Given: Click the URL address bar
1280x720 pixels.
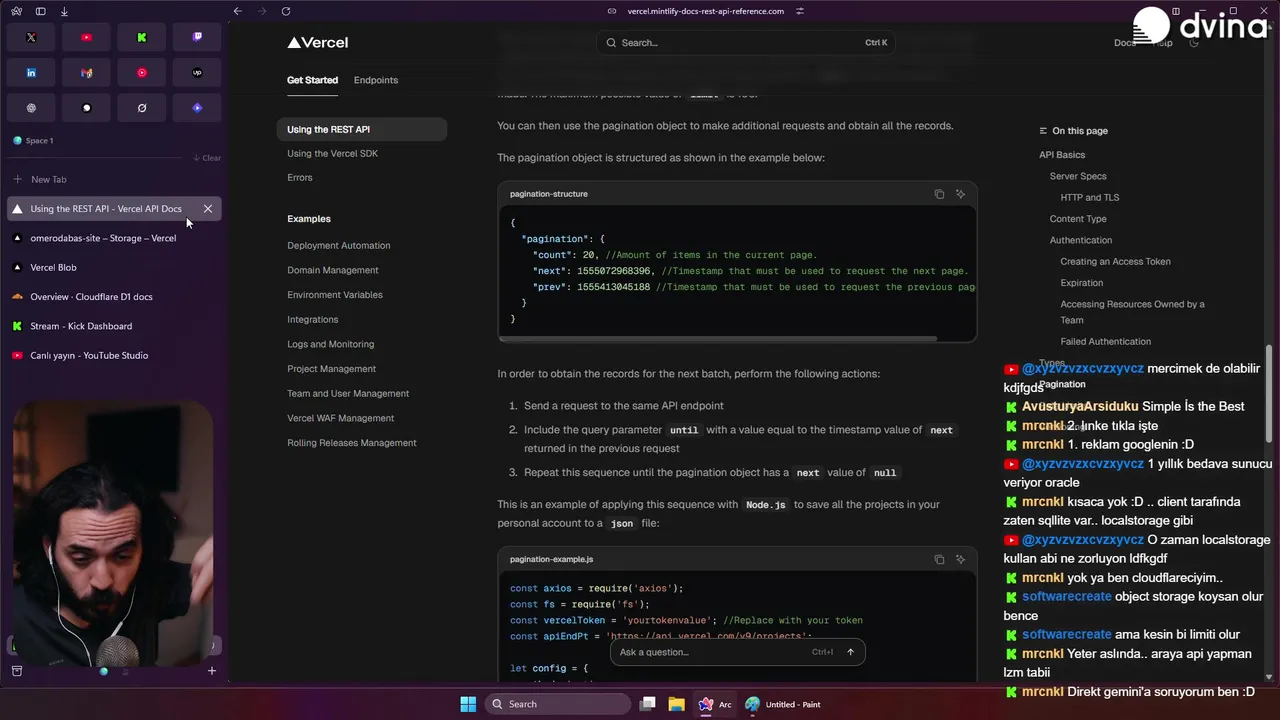Looking at the screenshot, I should (x=706, y=11).
